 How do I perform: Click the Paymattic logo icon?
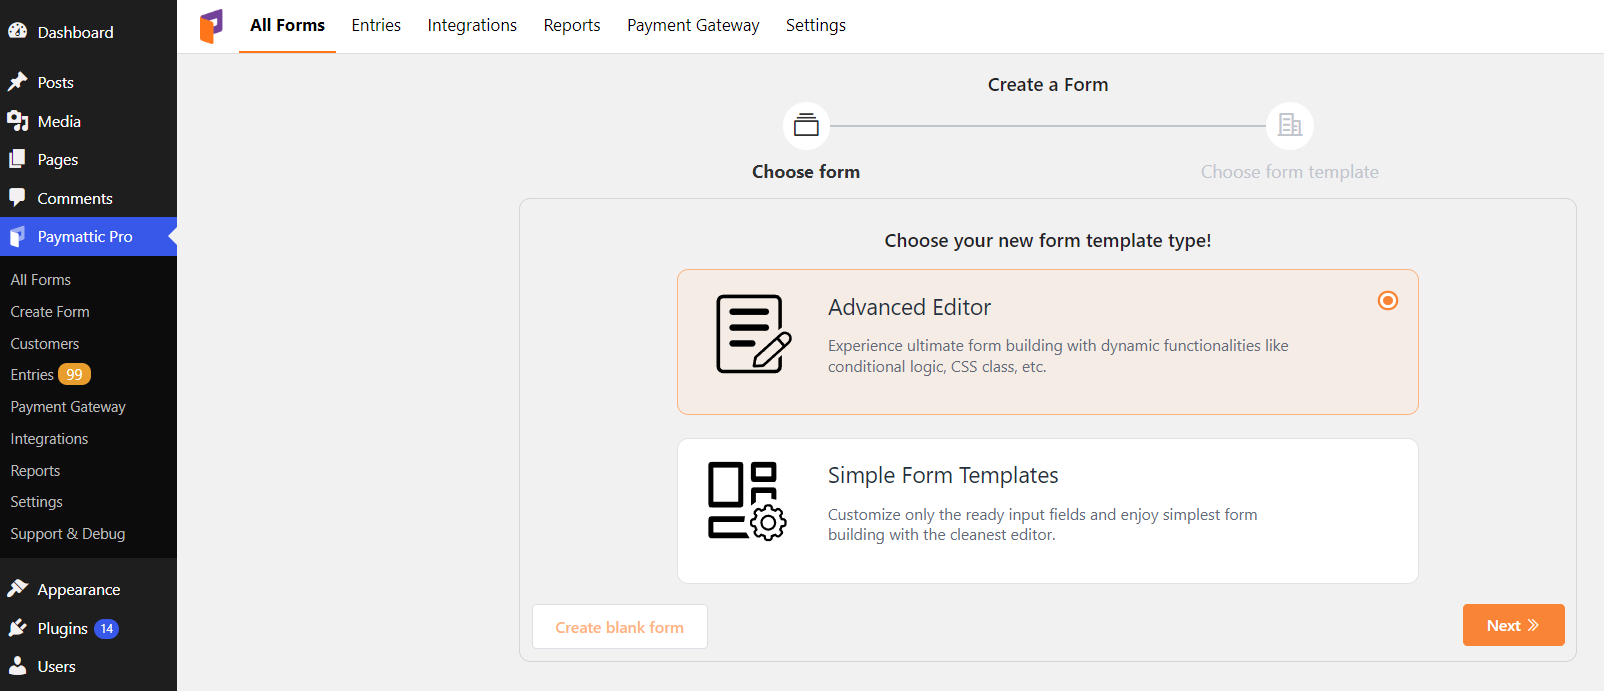210,26
